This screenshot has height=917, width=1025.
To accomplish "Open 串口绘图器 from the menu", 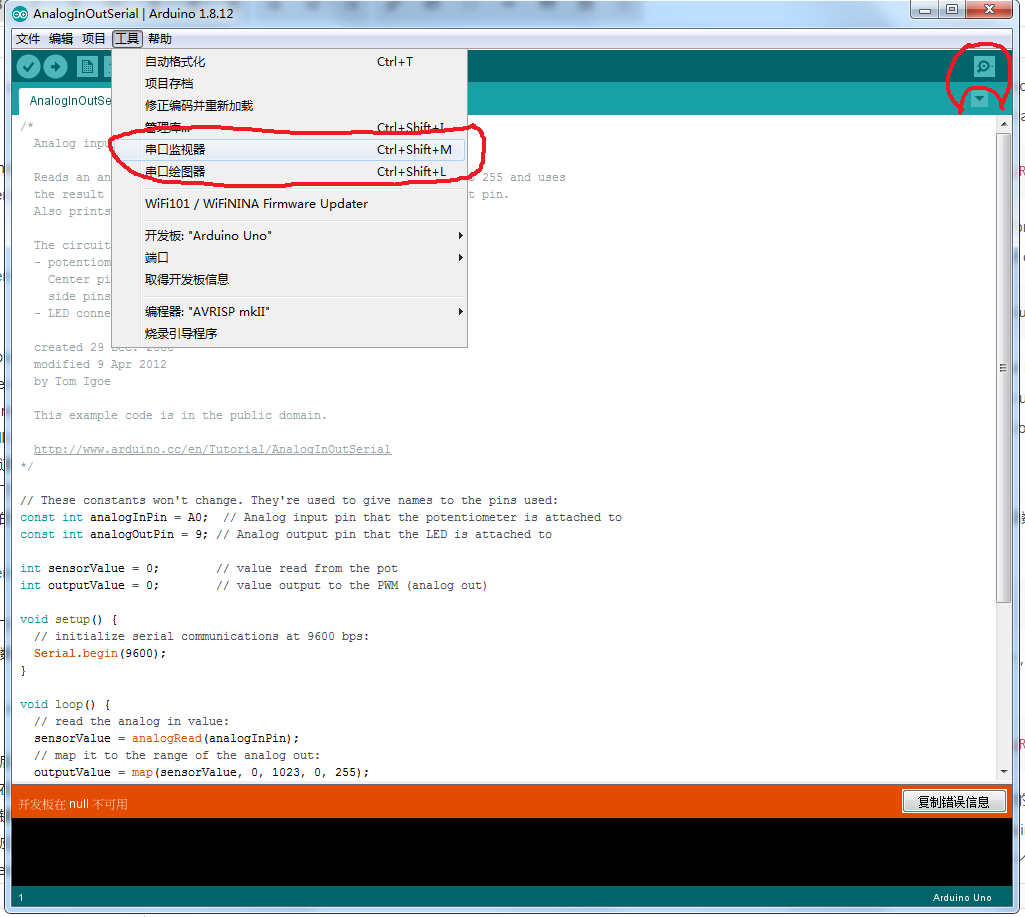I will coord(290,171).
